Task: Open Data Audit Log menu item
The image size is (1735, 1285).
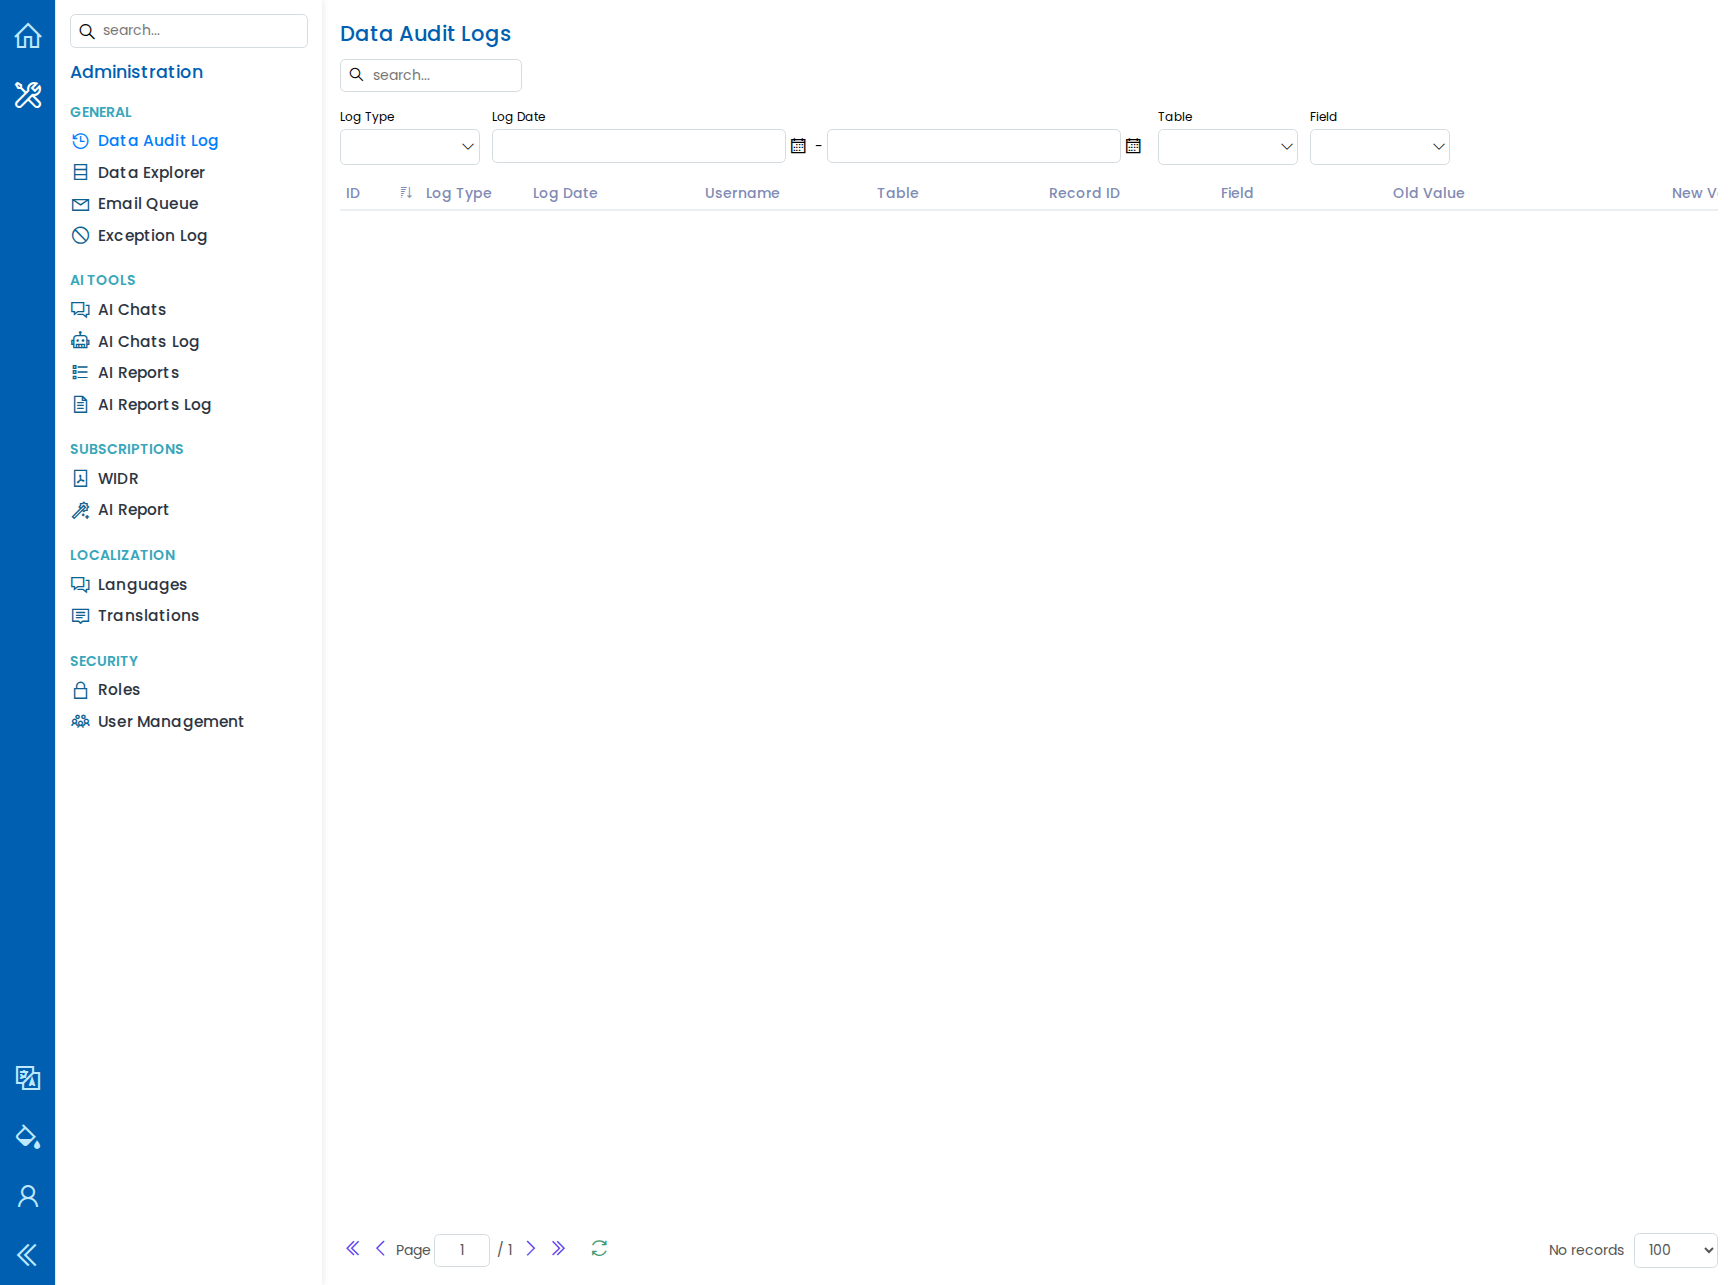Action: click(x=158, y=141)
